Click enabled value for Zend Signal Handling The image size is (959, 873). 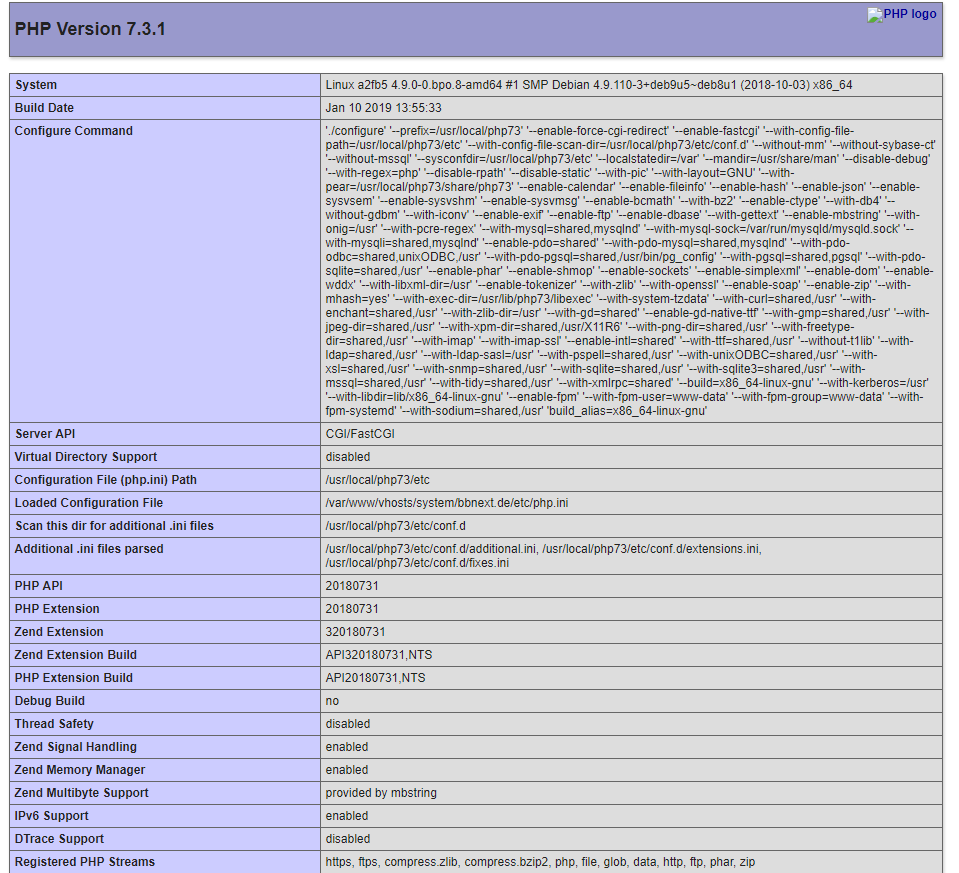tap(347, 747)
